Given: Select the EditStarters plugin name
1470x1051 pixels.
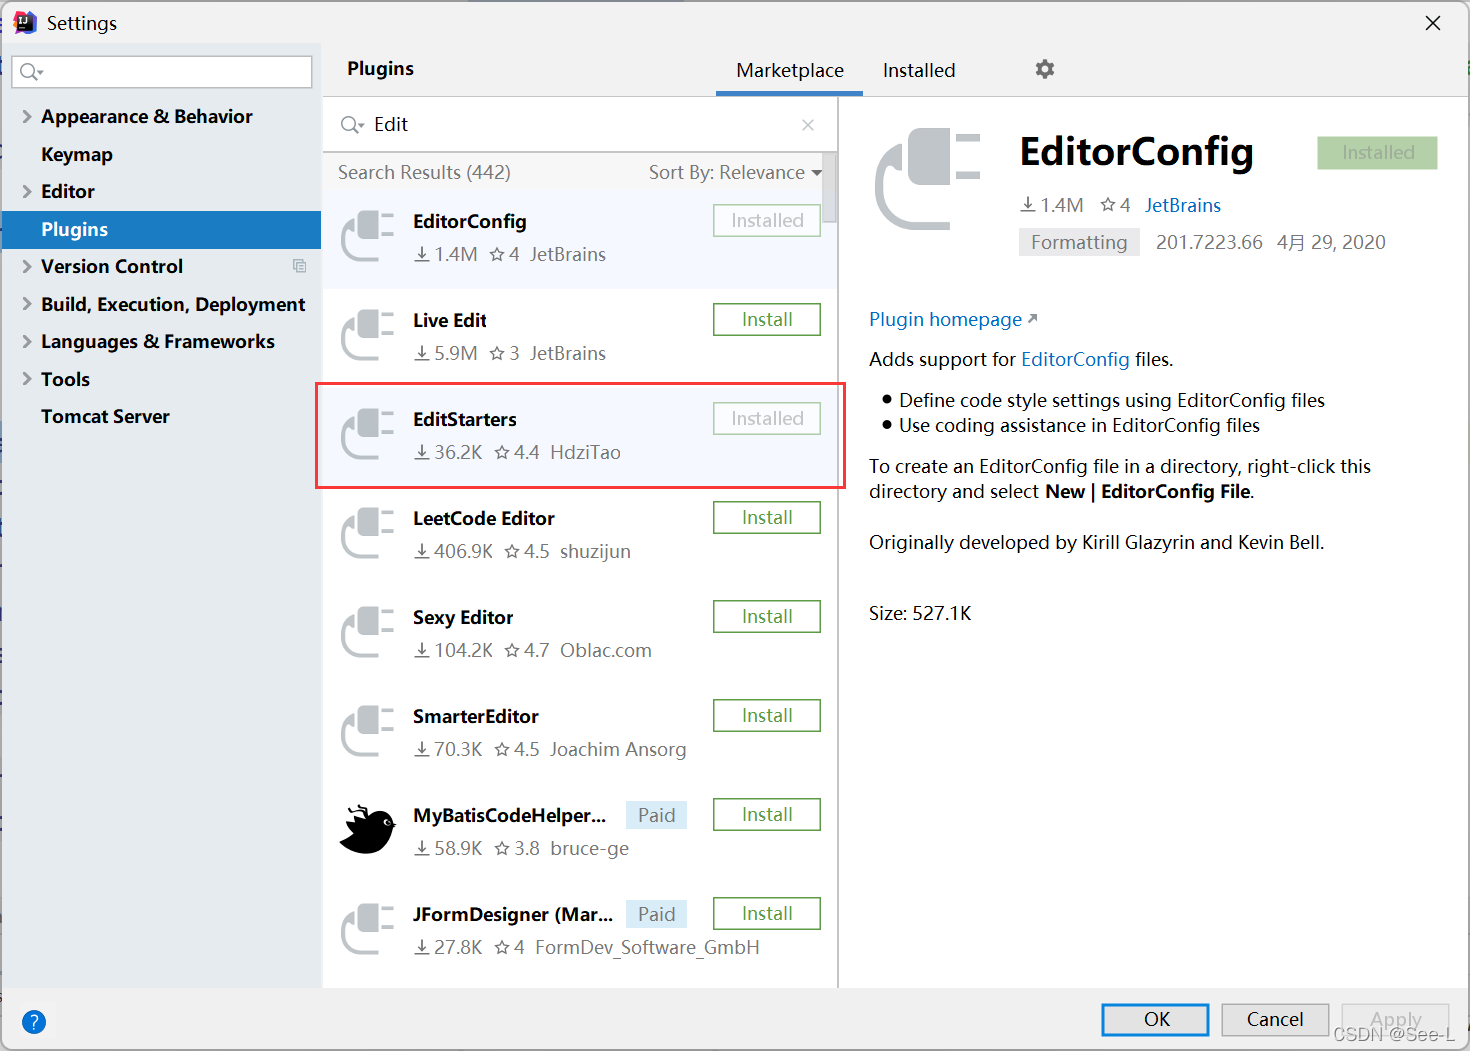Looking at the screenshot, I should (x=465, y=419).
